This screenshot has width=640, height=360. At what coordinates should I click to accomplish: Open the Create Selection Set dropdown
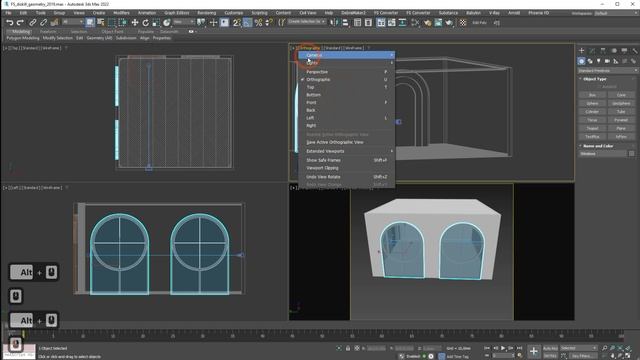(x=307, y=22)
